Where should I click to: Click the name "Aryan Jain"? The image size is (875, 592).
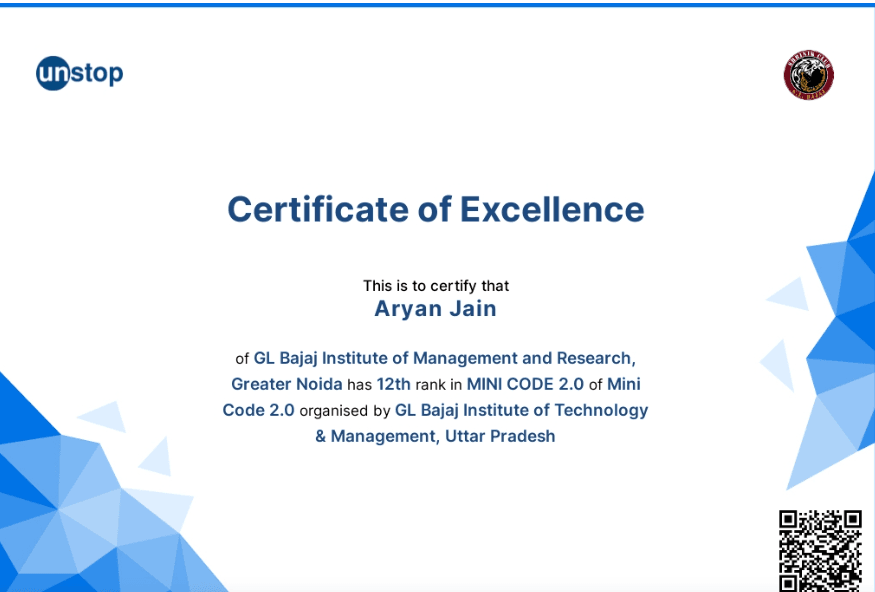click(435, 309)
